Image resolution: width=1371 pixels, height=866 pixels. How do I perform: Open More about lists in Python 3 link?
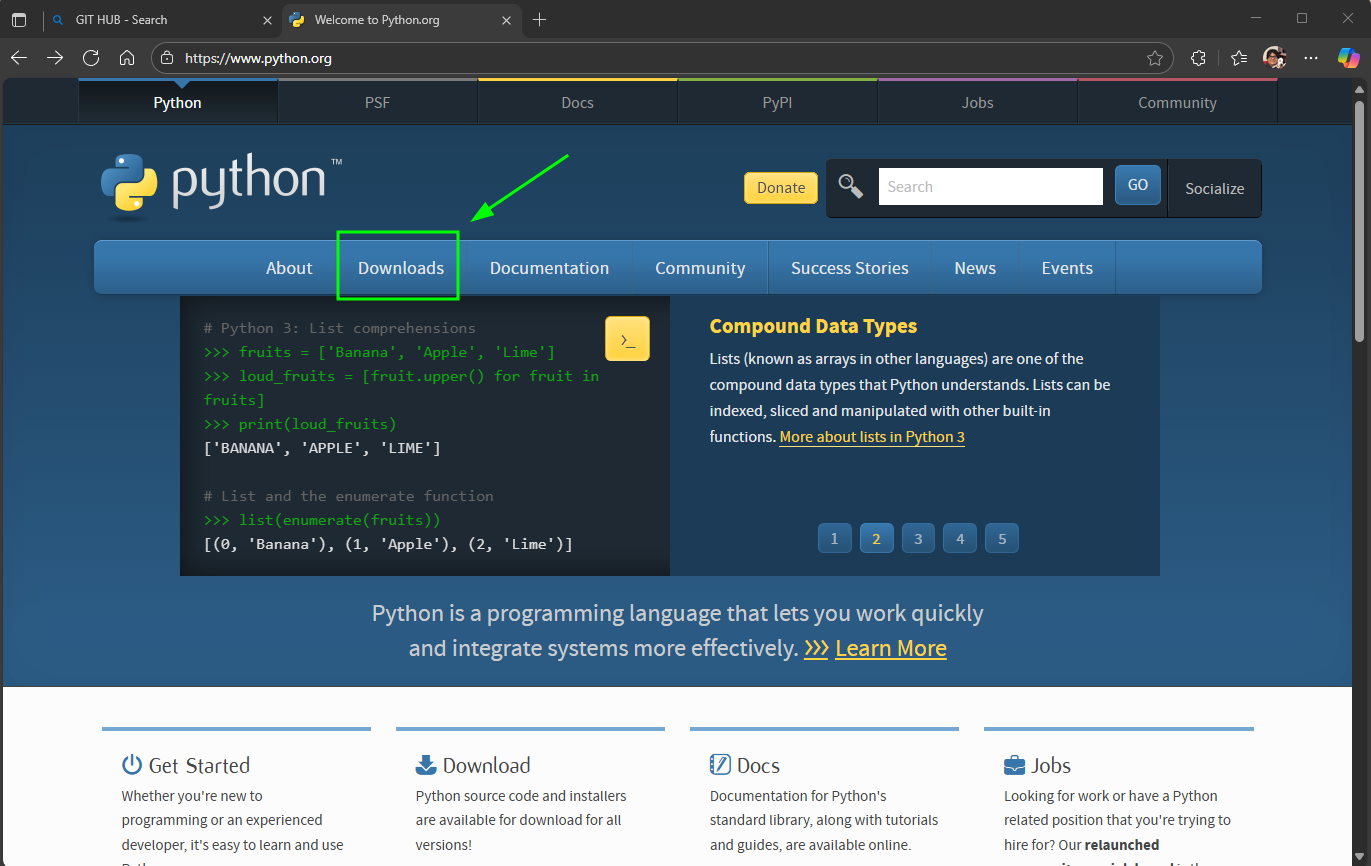871,437
